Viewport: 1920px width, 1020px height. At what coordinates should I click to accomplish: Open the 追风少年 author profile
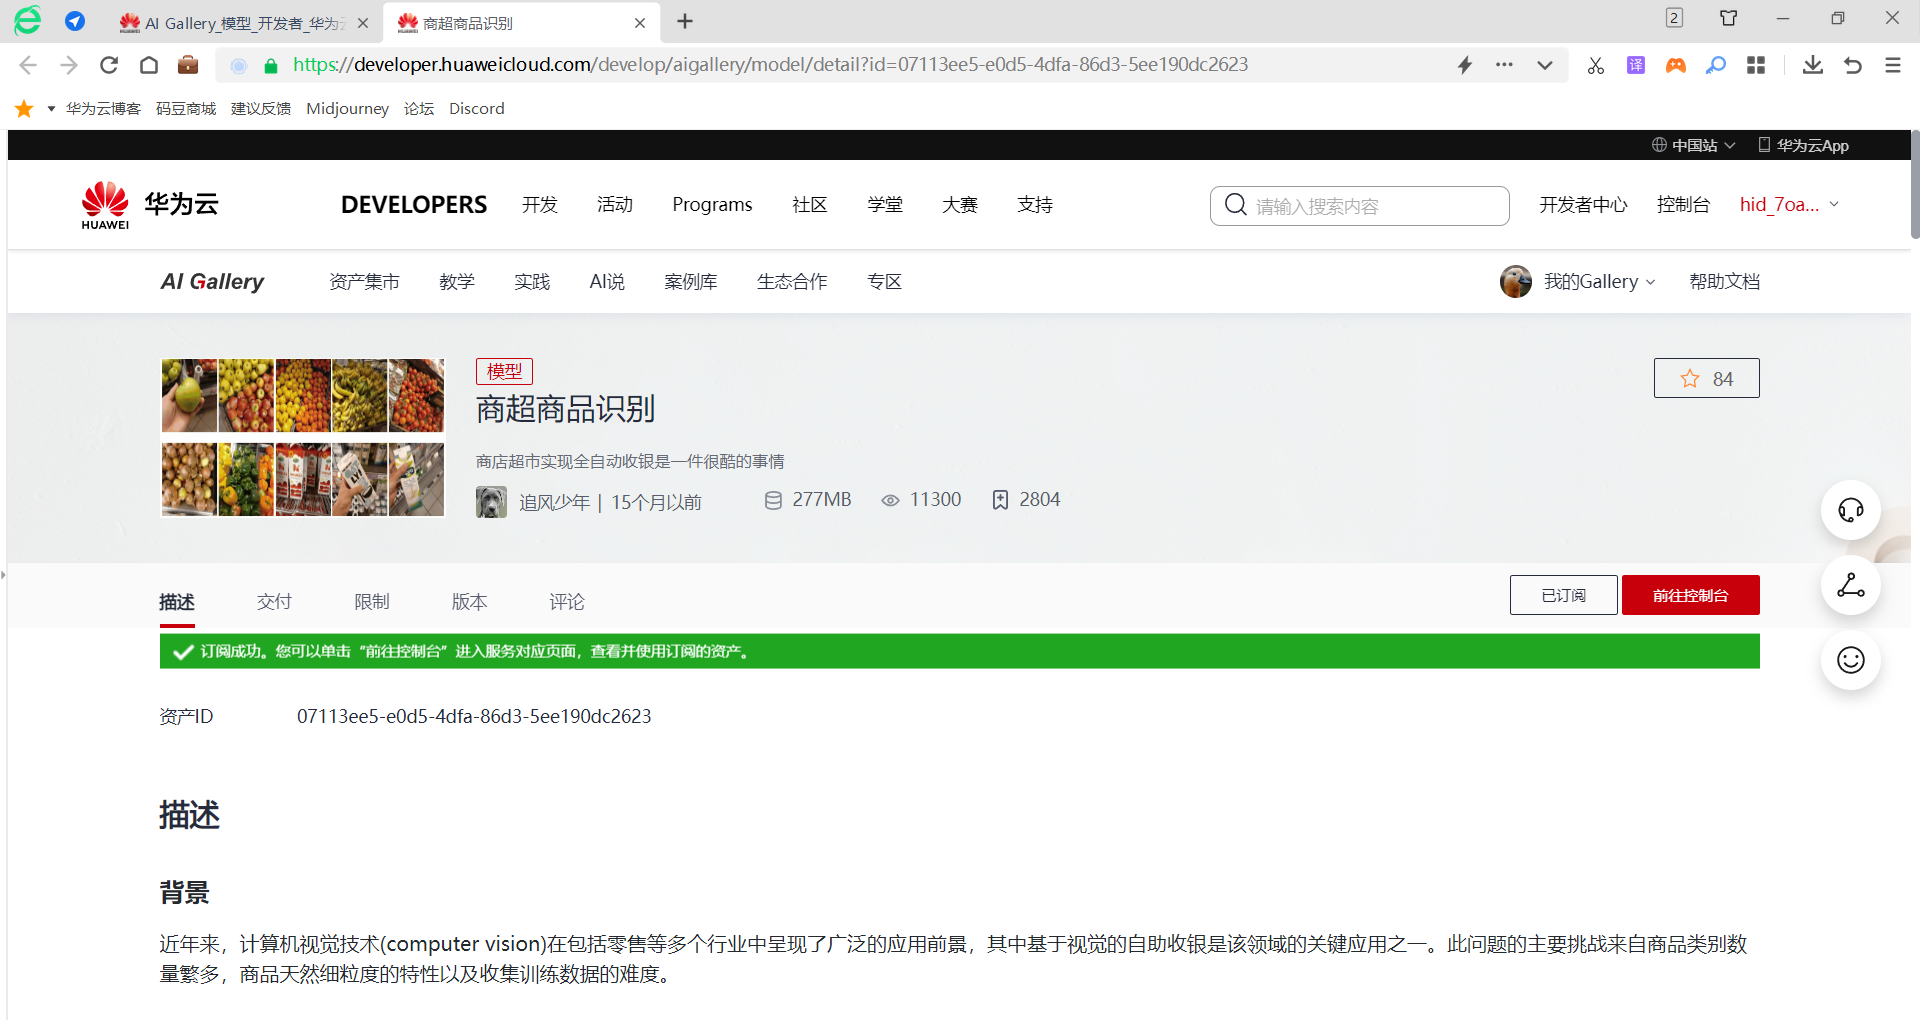[x=554, y=502]
